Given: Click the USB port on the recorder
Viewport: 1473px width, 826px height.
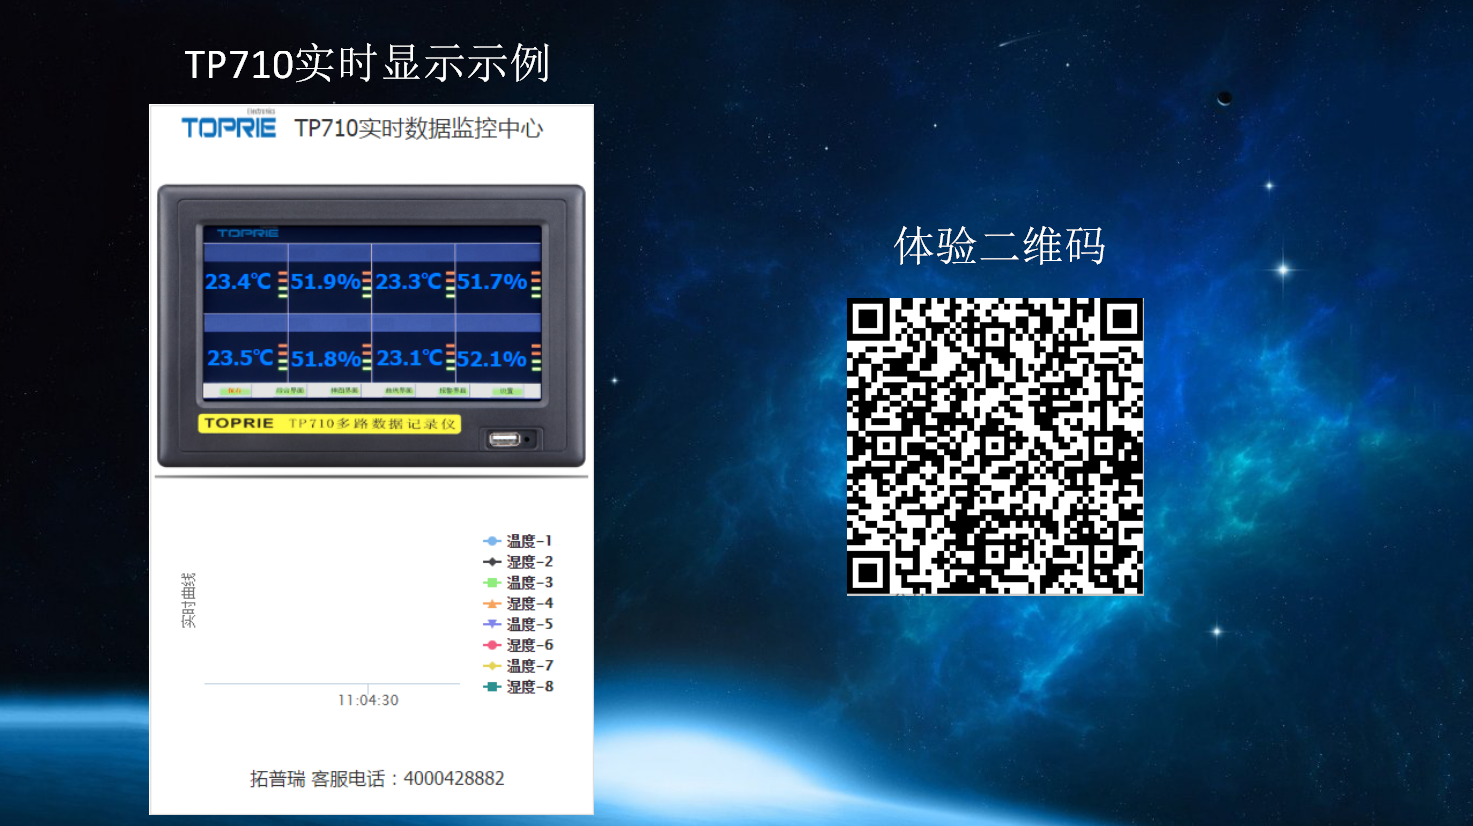Looking at the screenshot, I should tap(505, 439).
